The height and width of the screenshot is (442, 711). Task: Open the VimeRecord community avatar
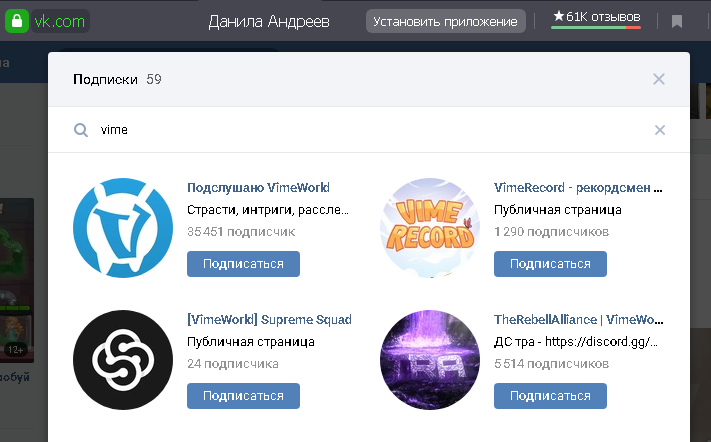(430, 228)
